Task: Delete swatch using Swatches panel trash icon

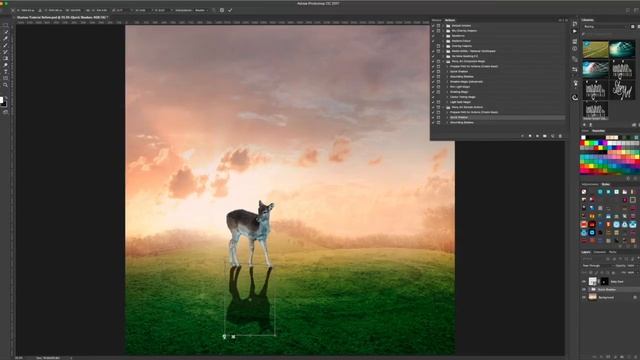Action: tap(636, 178)
